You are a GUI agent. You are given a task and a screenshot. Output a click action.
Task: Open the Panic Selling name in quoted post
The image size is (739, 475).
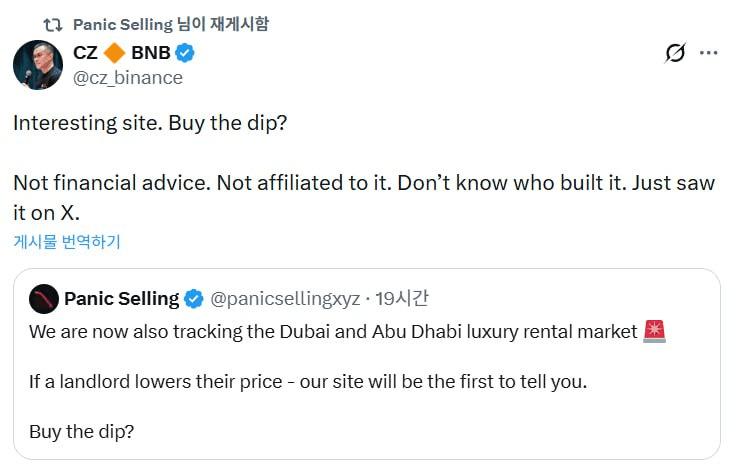[121, 298]
